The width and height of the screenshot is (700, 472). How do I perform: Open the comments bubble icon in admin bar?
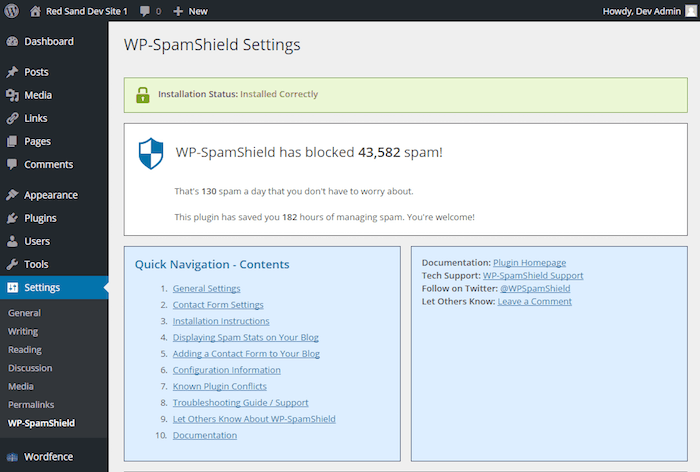(145, 11)
